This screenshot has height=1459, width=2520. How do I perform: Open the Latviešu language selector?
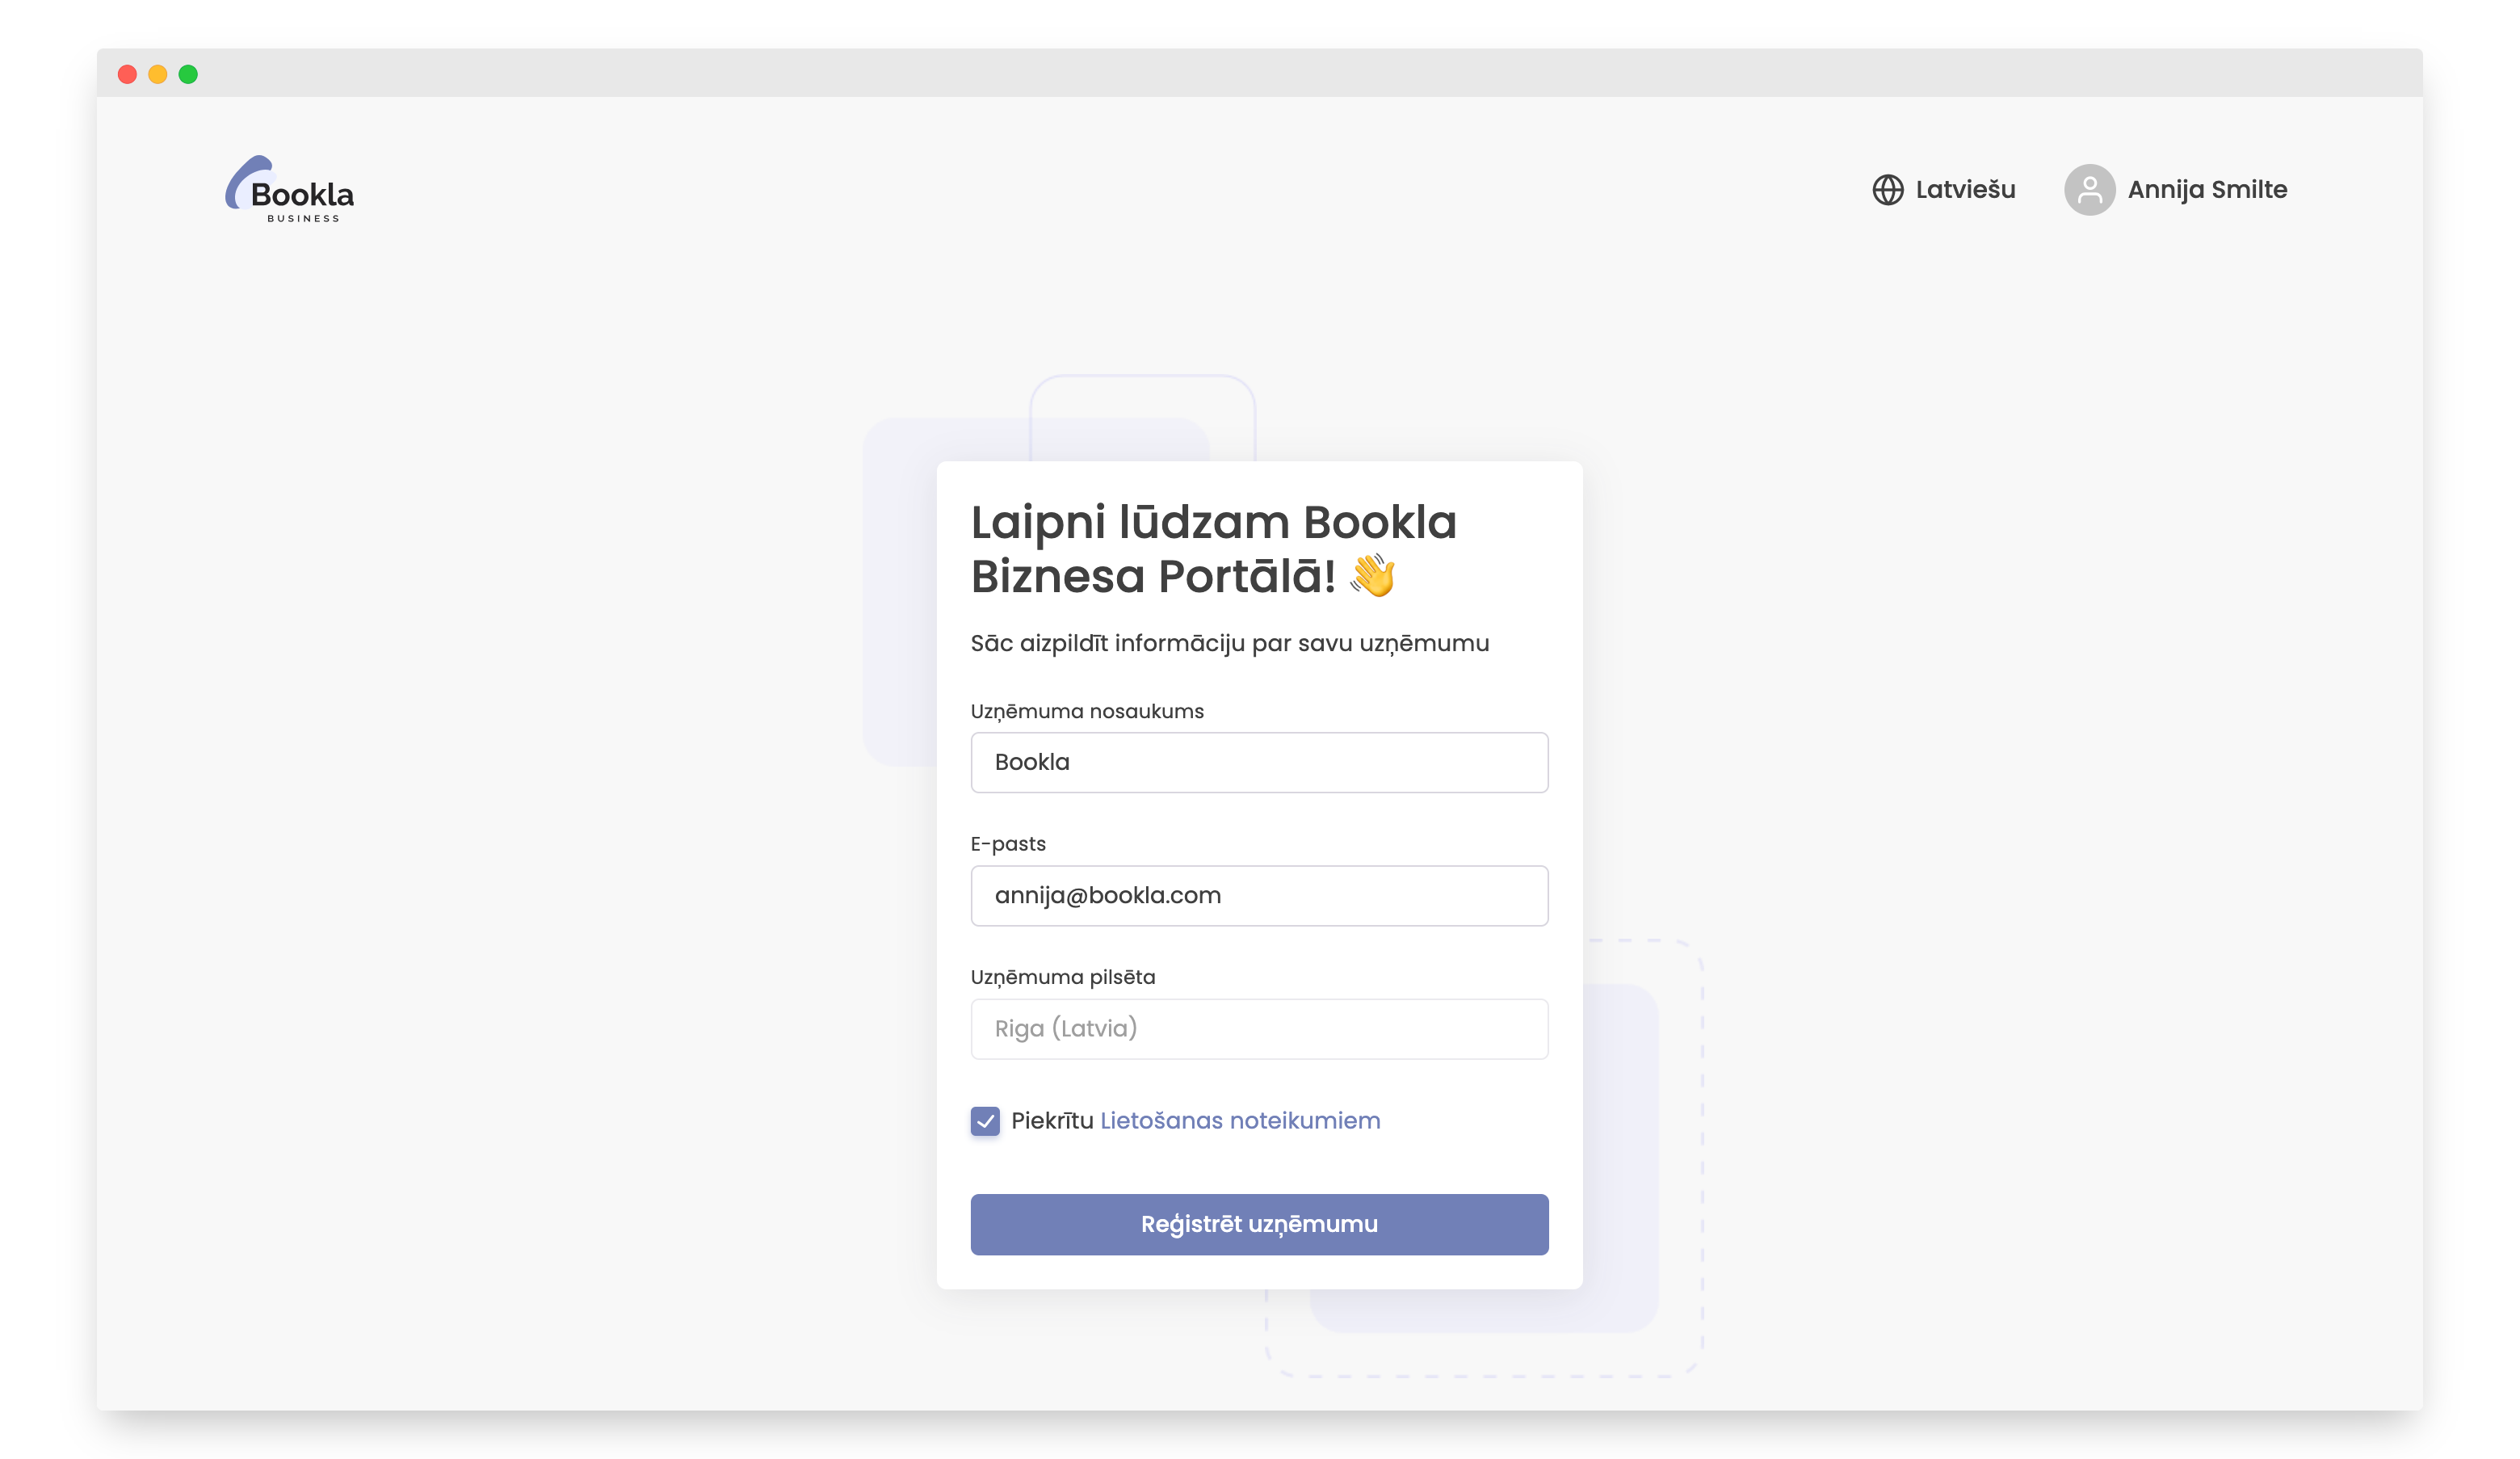point(1964,190)
